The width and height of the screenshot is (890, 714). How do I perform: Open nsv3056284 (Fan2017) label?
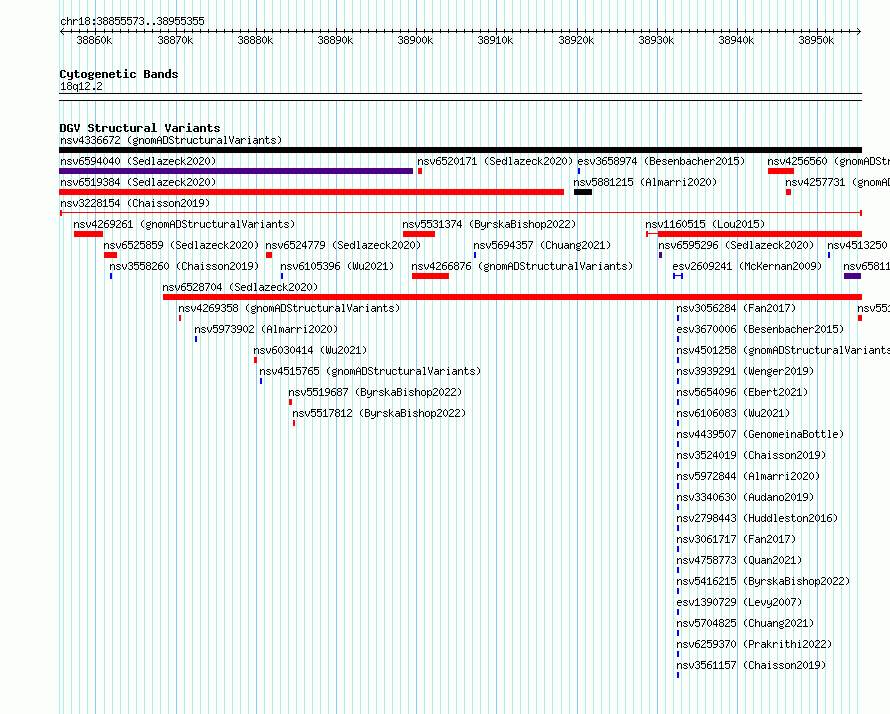(736, 308)
